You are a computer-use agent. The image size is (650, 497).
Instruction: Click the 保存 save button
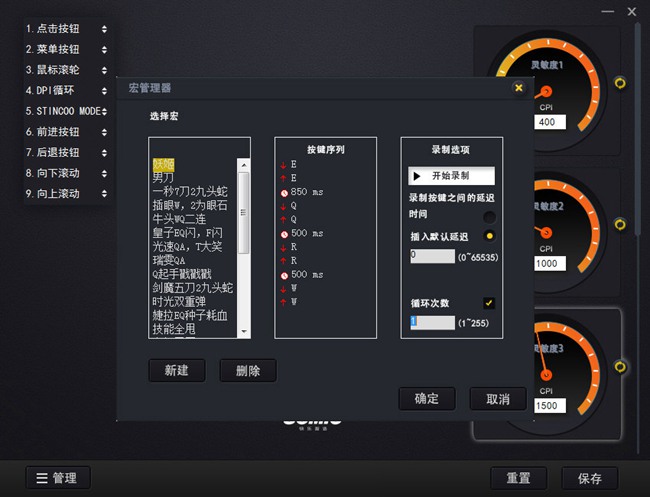coord(590,478)
